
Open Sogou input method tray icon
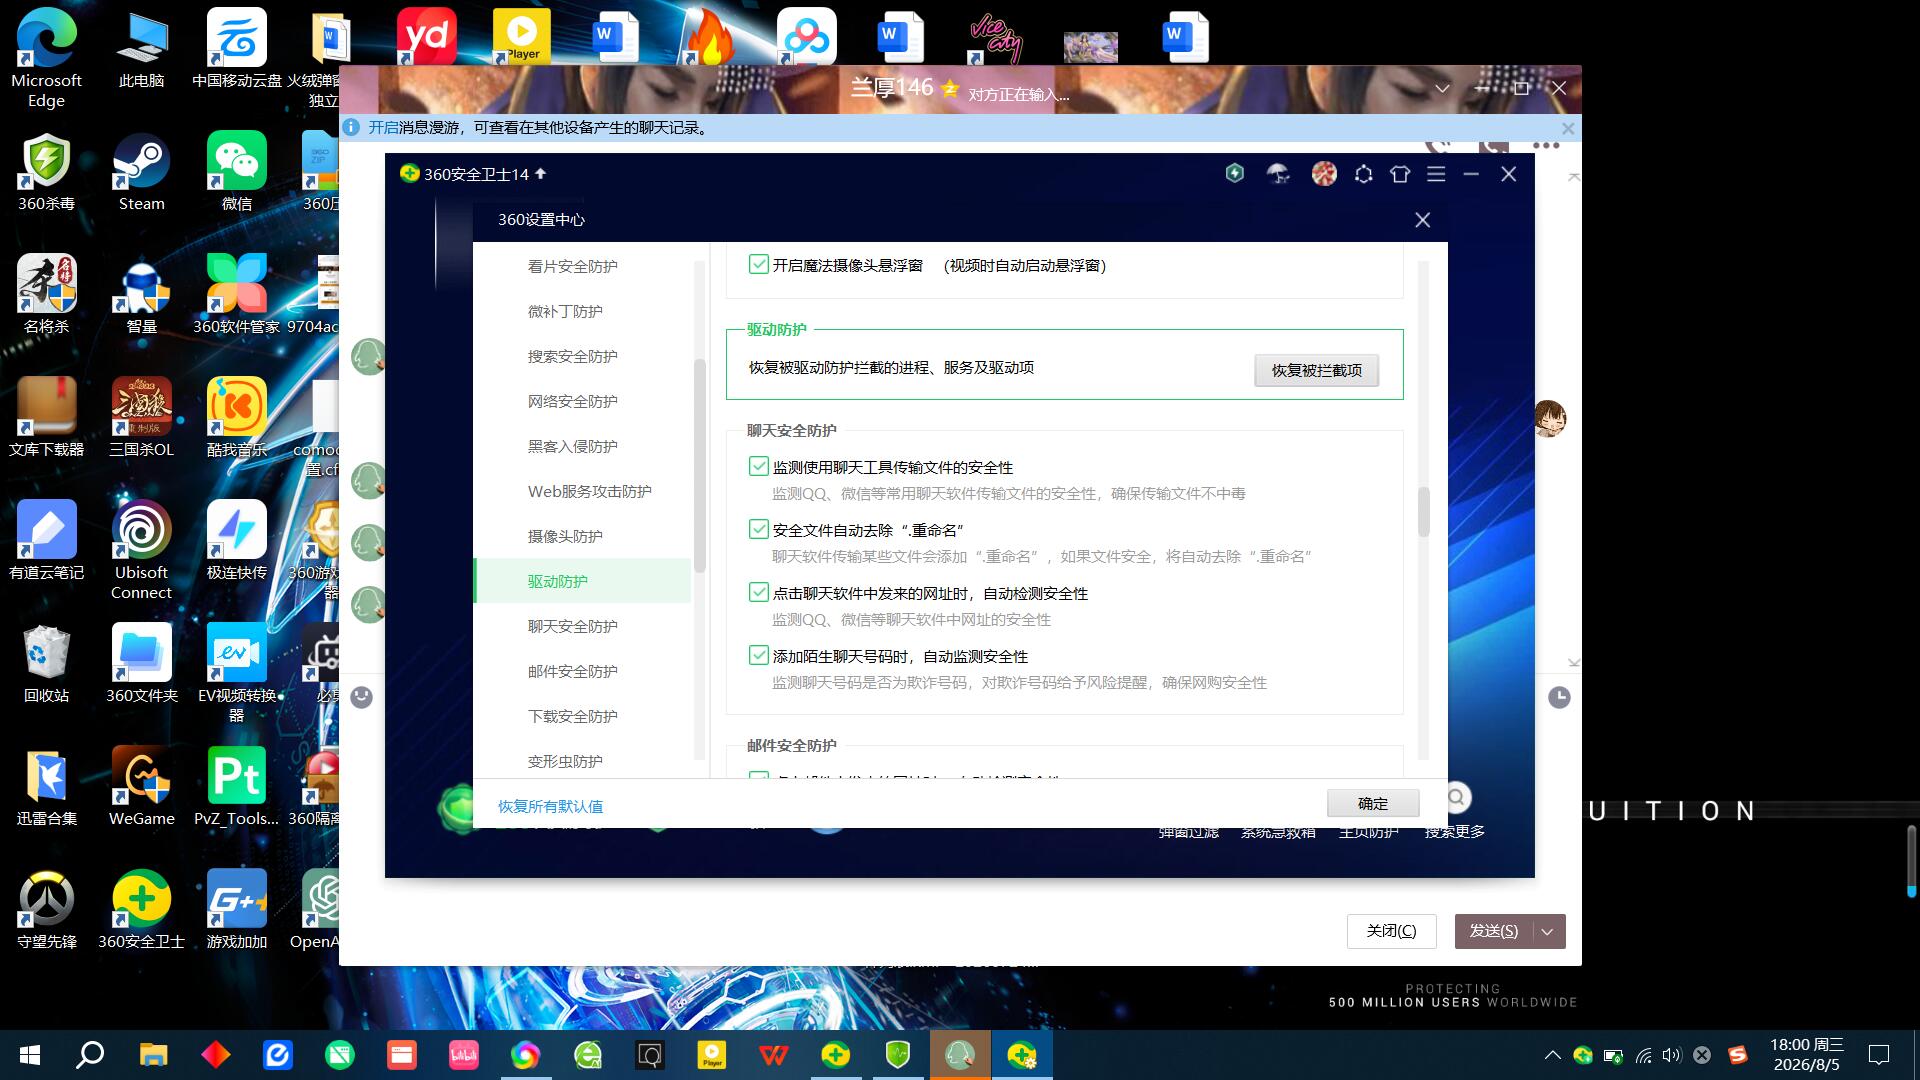click(x=1738, y=1055)
